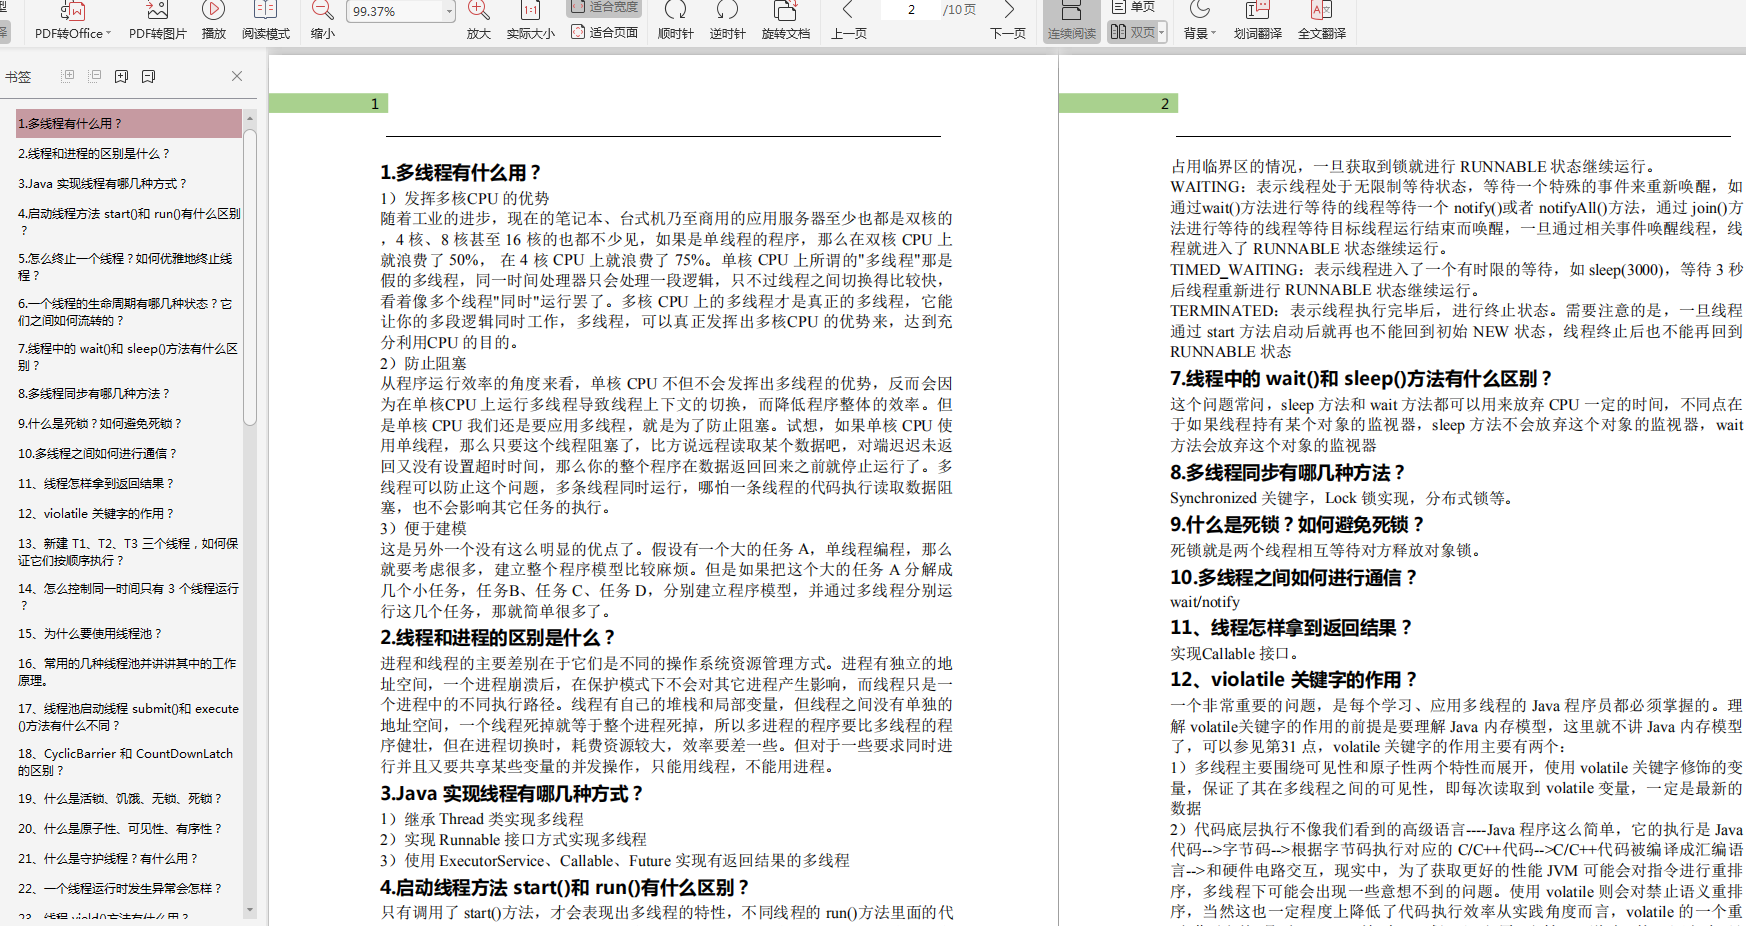Select 适合页面 fit page mode
This screenshot has height=926, width=1746.
pyautogui.click(x=604, y=32)
